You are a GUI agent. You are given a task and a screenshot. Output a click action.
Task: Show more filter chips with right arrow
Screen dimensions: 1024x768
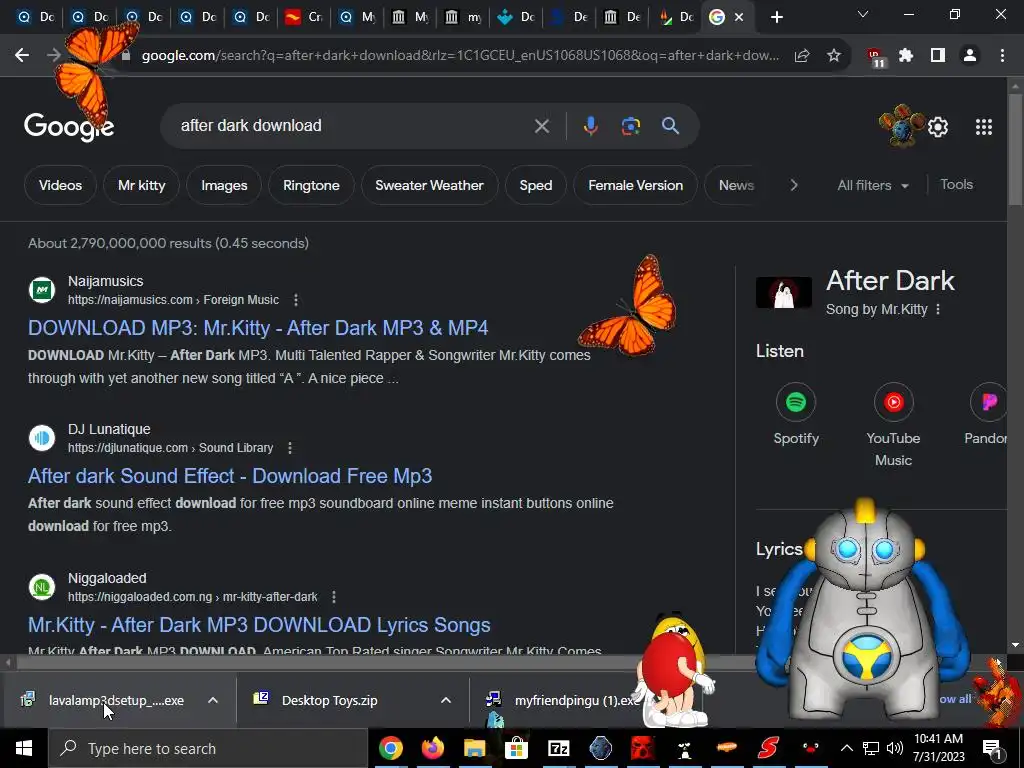pyautogui.click(x=793, y=185)
